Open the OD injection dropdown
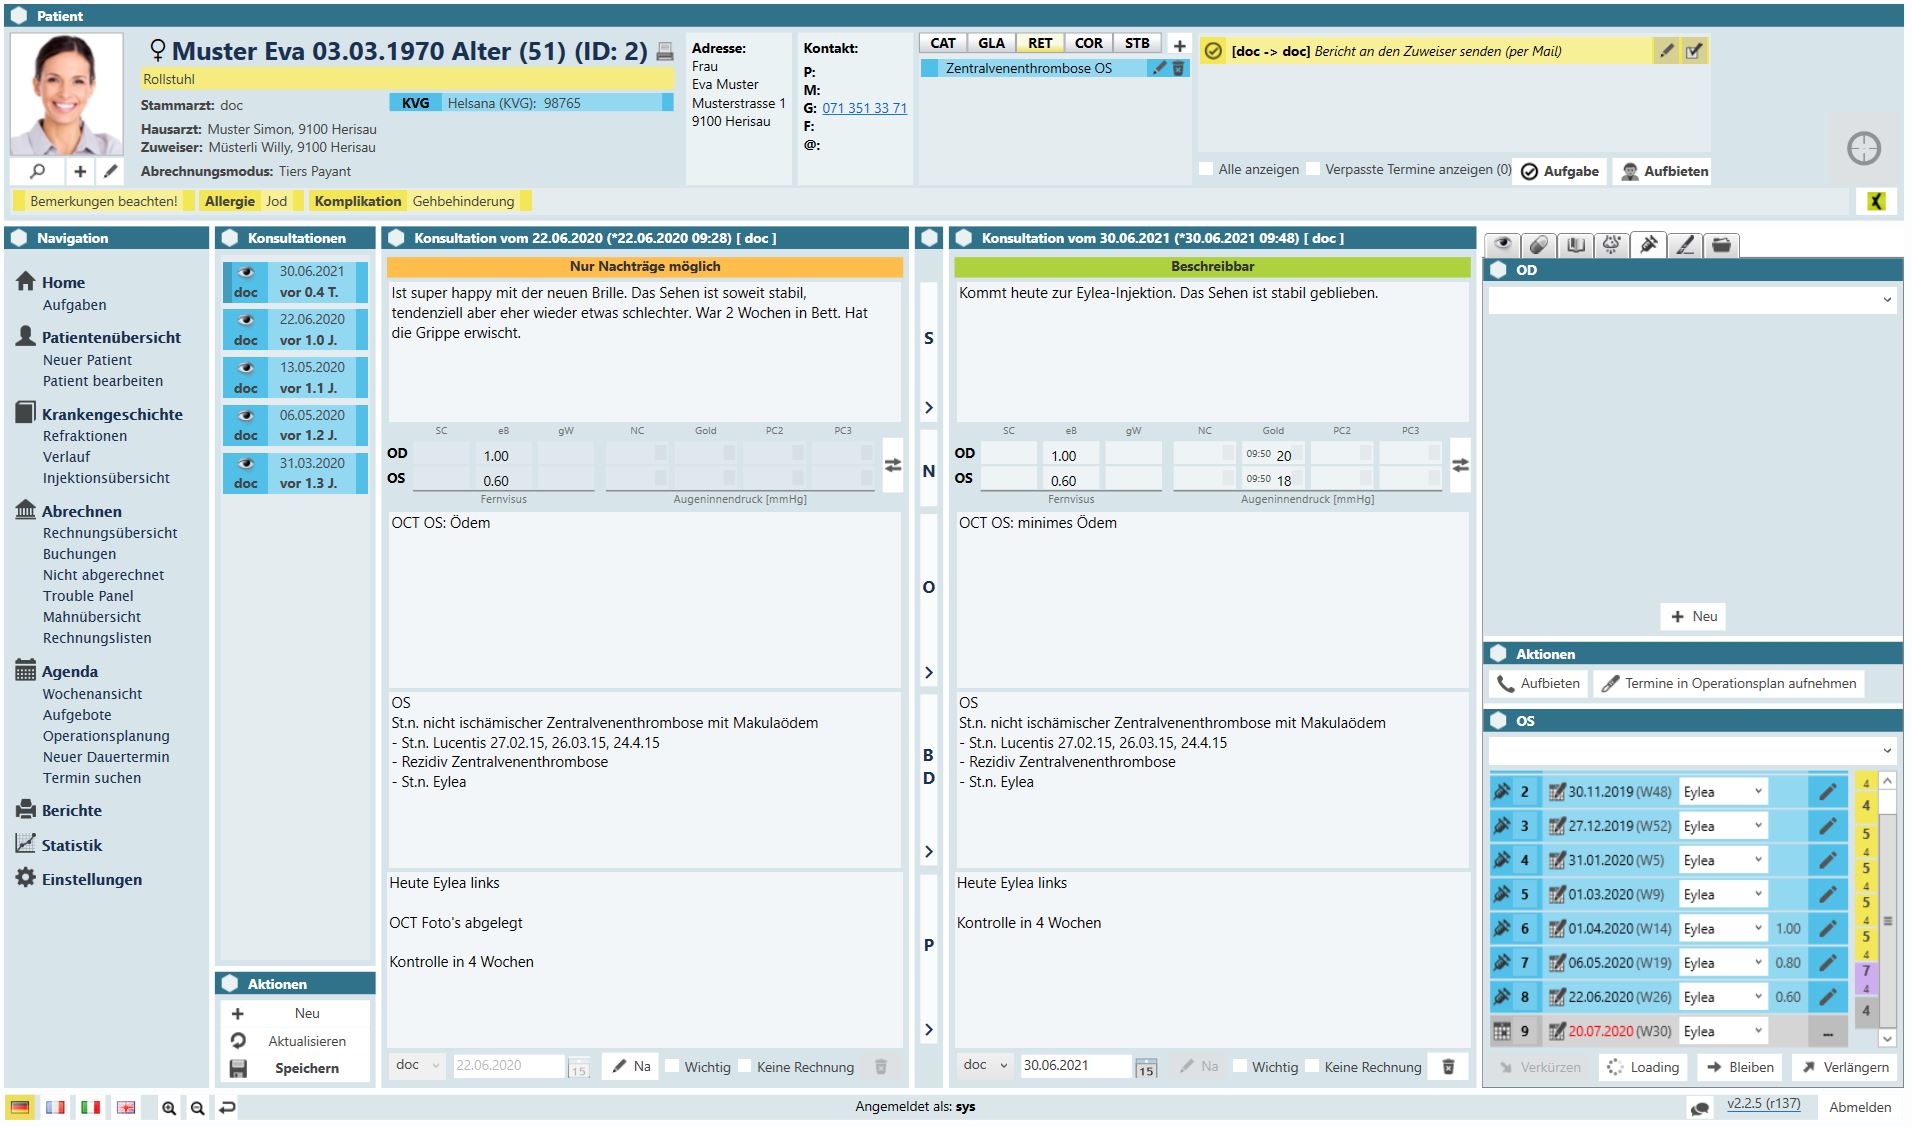1912x1127 pixels. [1692, 300]
